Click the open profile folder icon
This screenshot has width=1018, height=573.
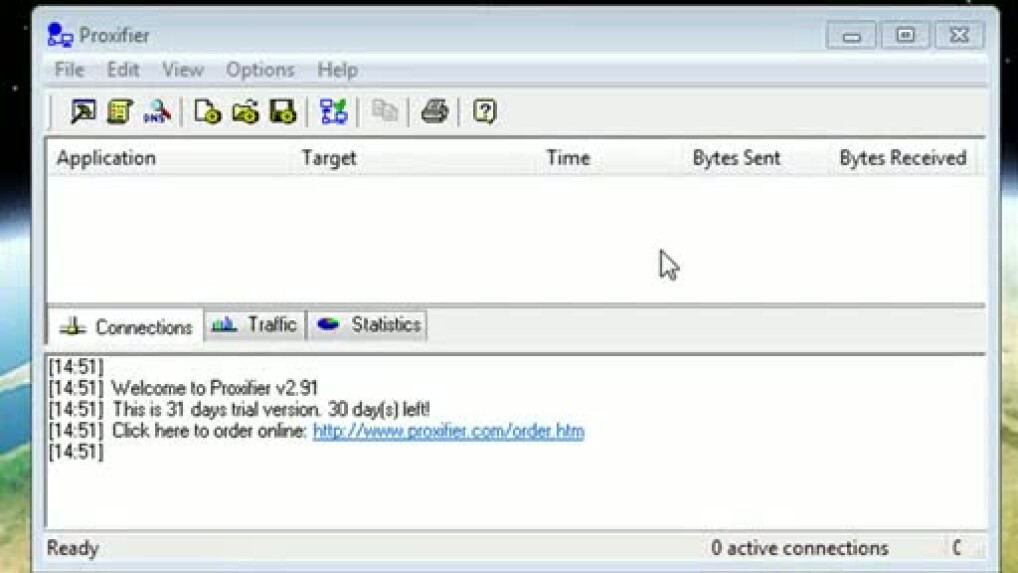[x=245, y=111]
